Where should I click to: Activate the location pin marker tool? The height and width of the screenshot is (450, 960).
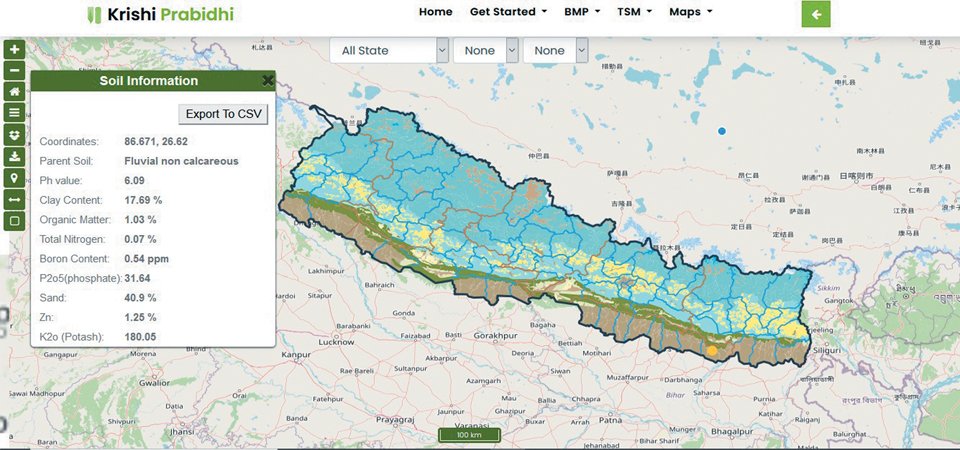14,177
